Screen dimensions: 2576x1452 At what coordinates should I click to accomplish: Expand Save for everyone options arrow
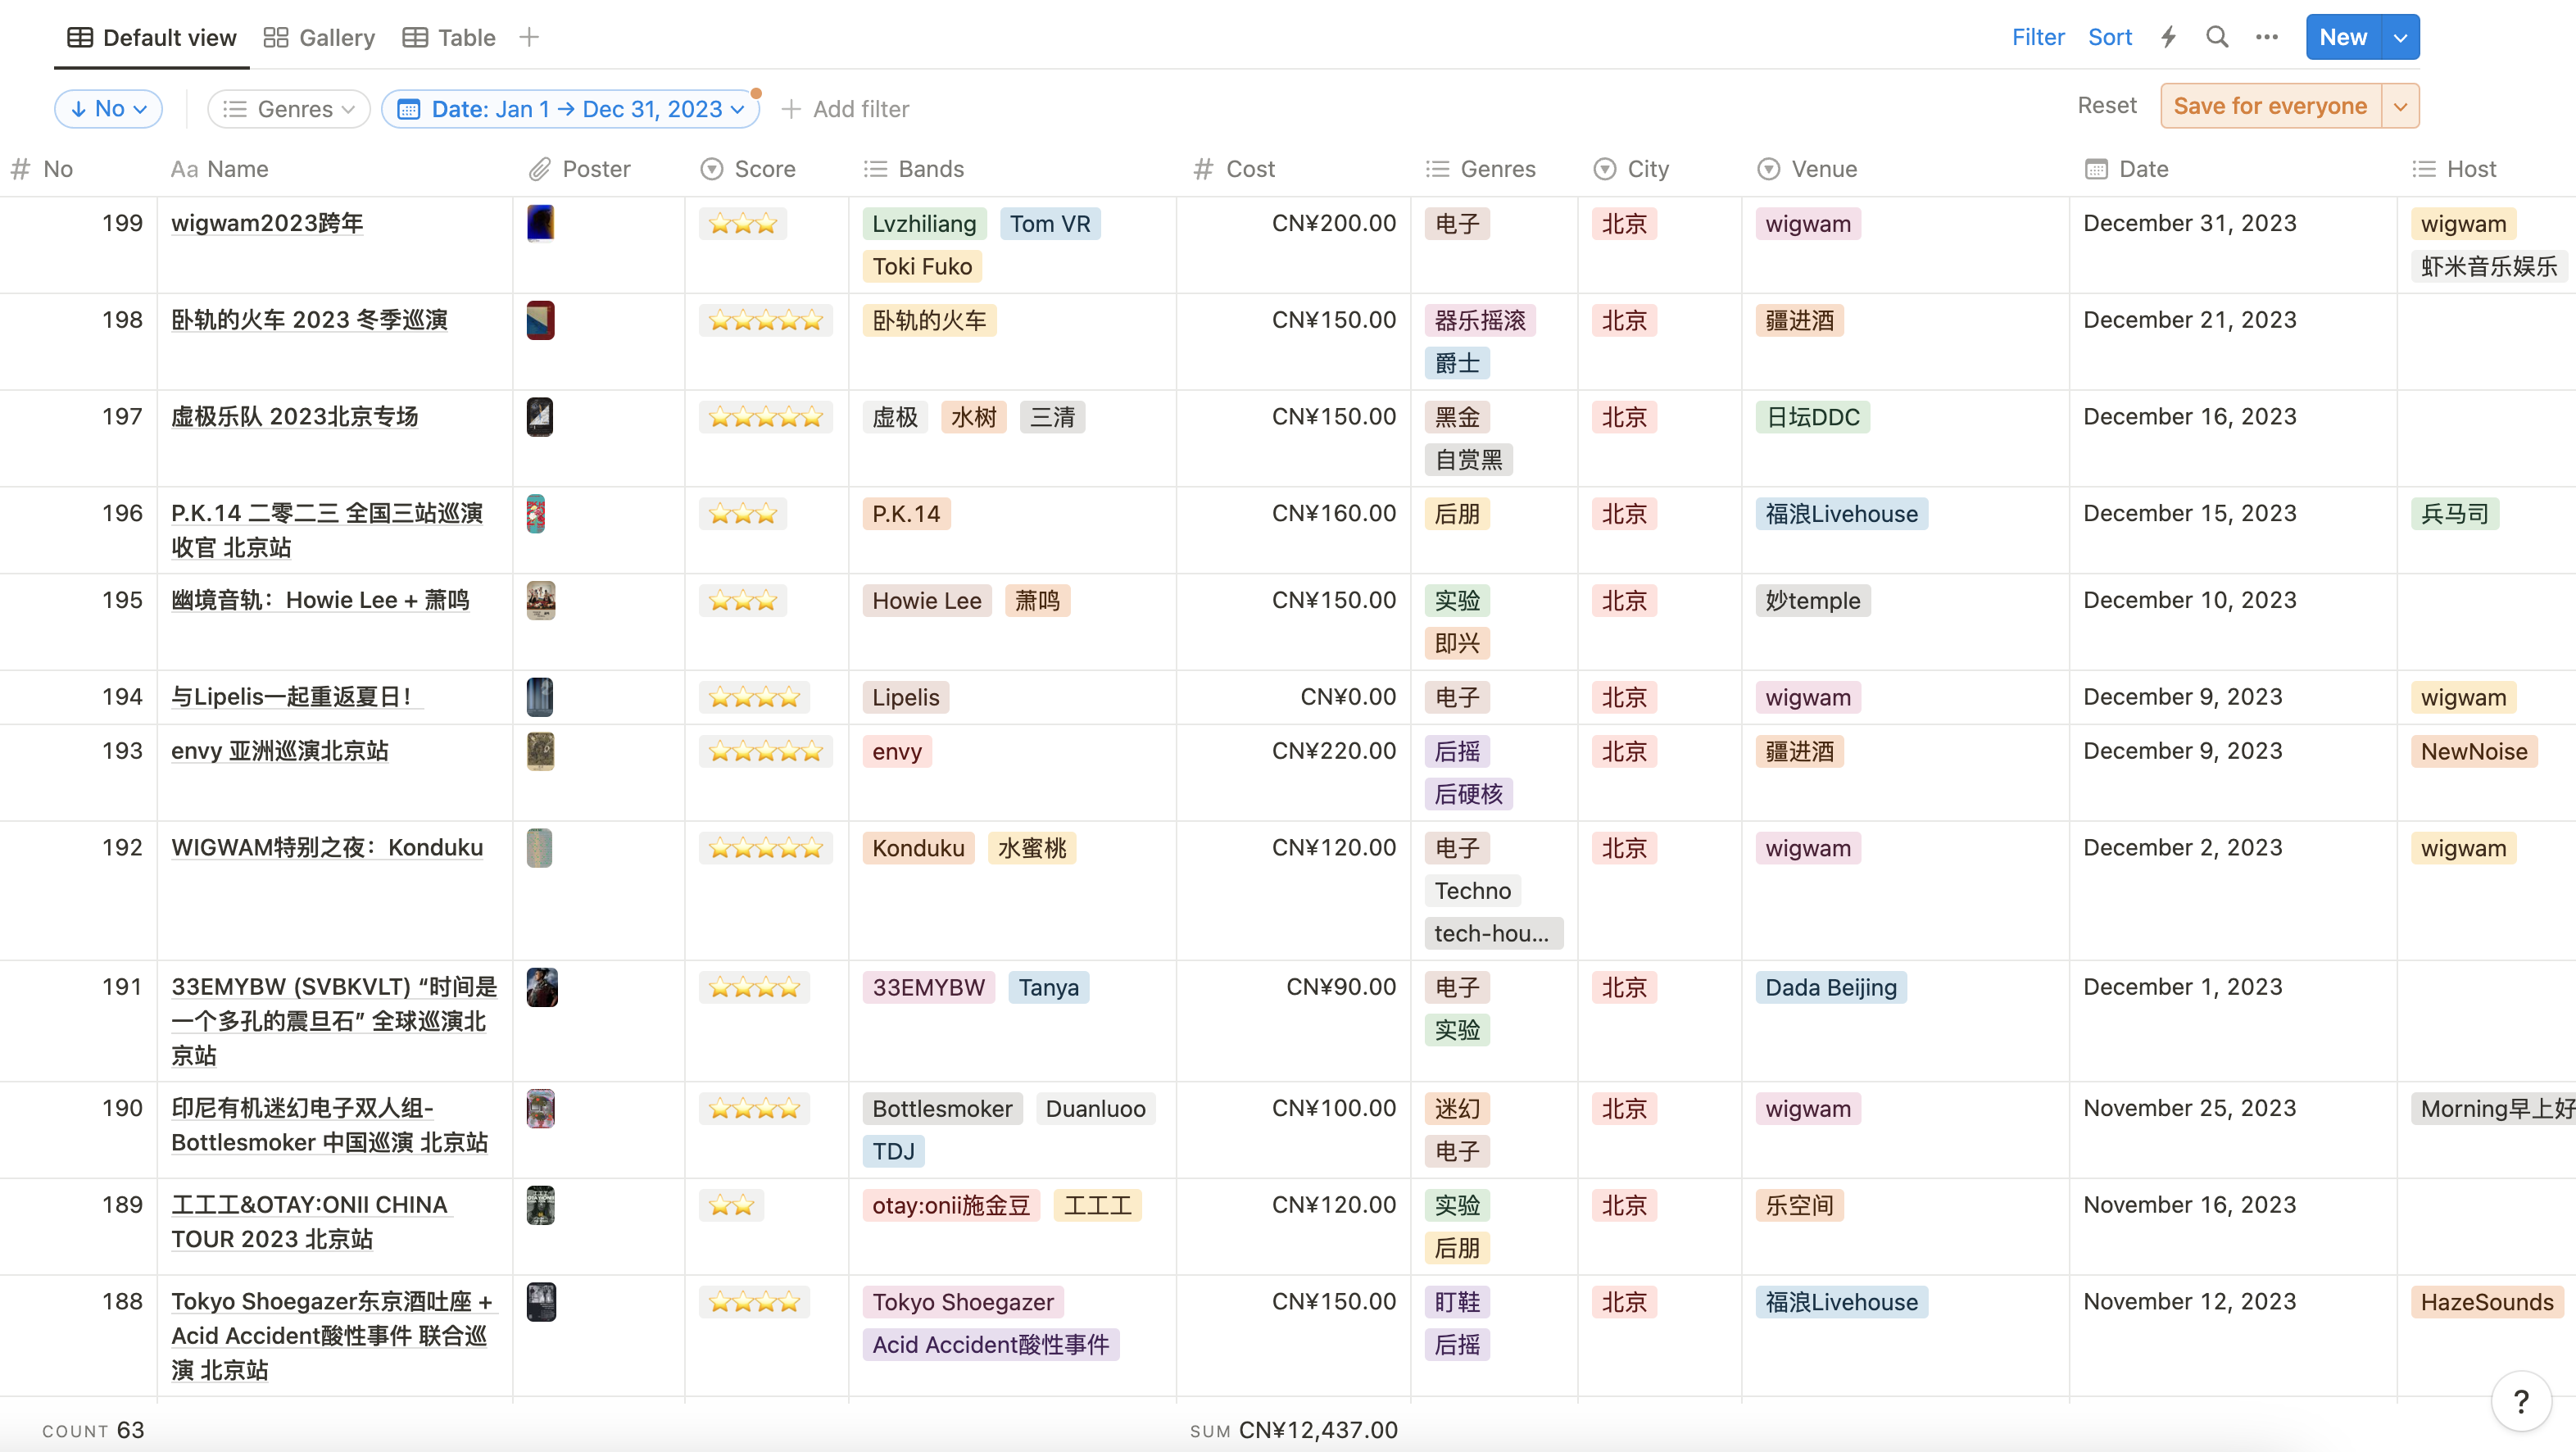click(2400, 106)
